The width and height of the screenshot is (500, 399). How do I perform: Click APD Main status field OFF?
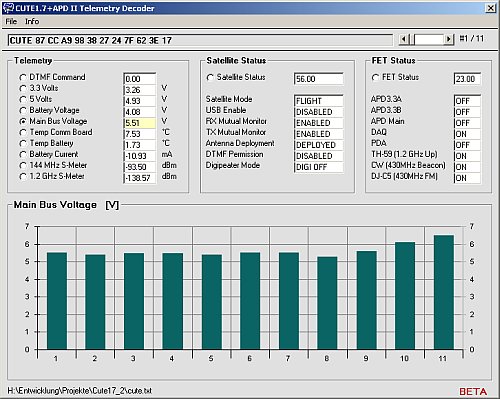467,123
